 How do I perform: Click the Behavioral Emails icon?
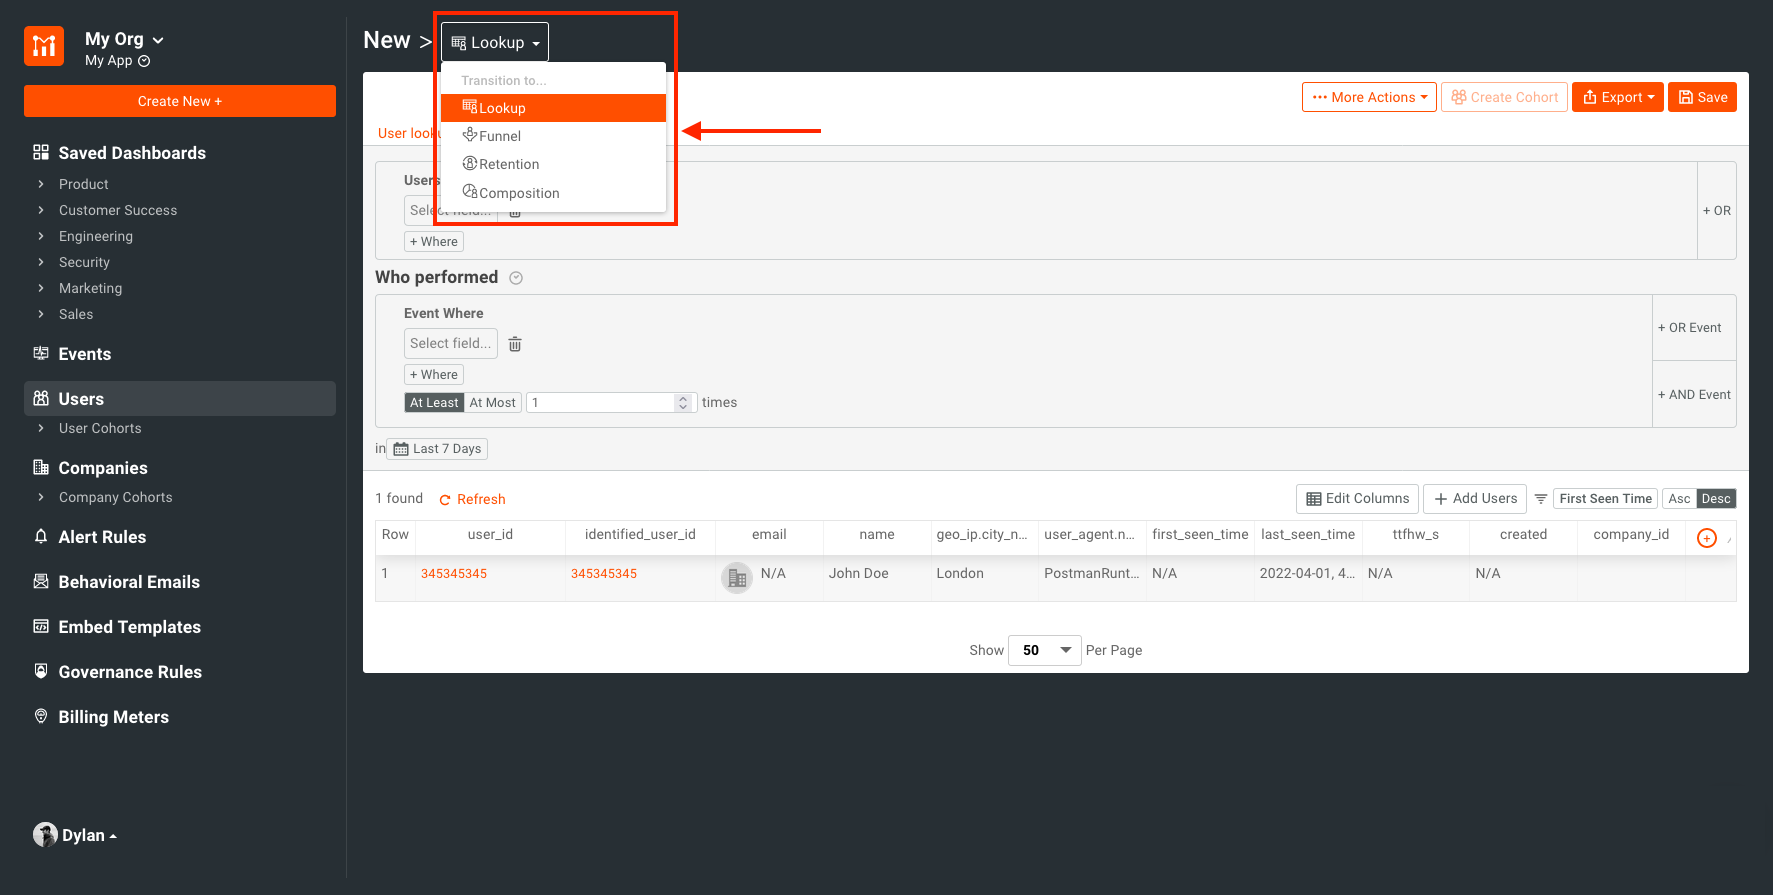[41, 581]
